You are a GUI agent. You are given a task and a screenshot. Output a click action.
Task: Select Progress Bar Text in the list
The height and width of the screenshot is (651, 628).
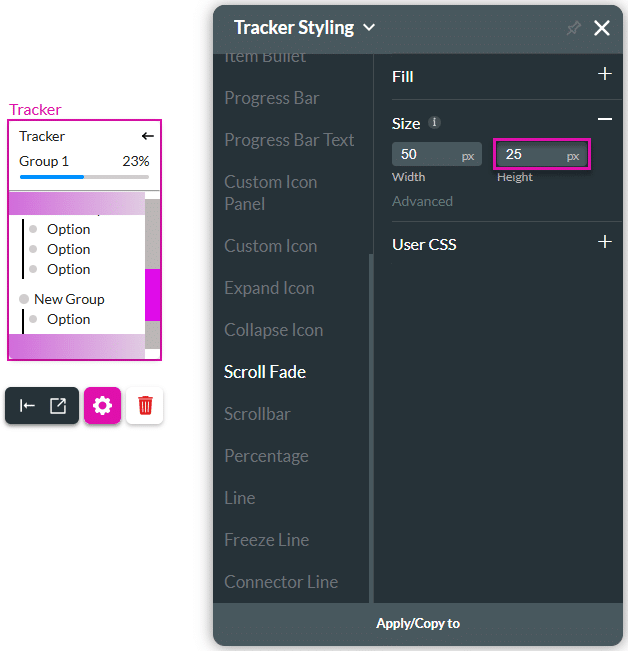[289, 140]
